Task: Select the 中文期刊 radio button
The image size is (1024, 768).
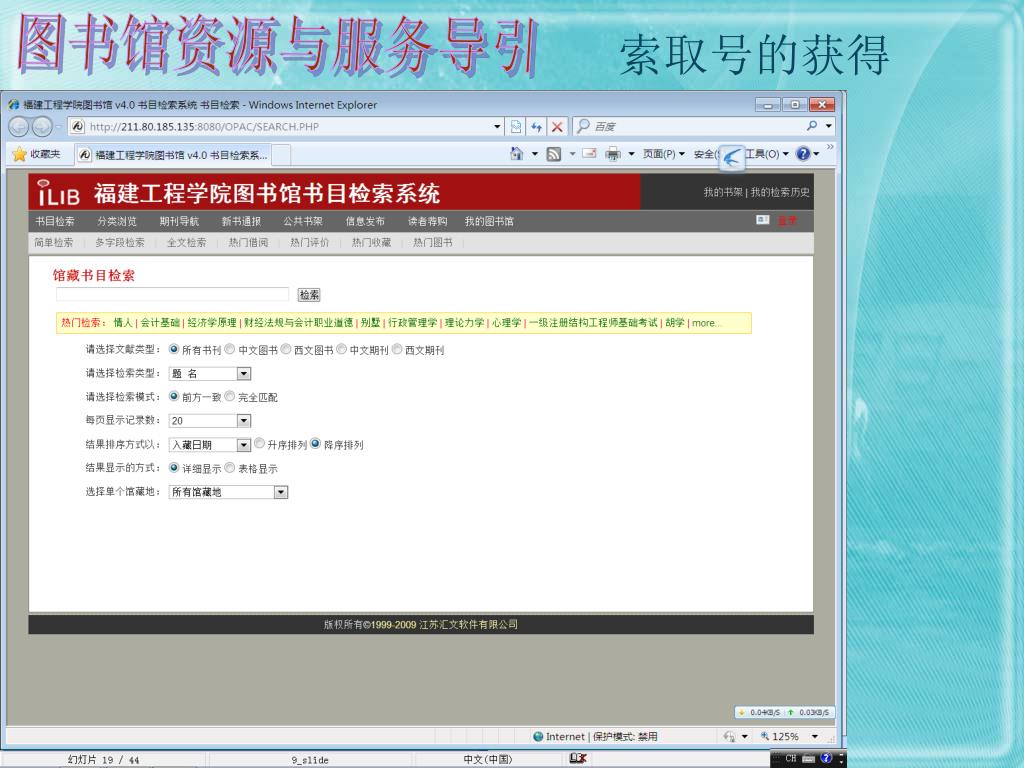Action: tap(342, 349)
